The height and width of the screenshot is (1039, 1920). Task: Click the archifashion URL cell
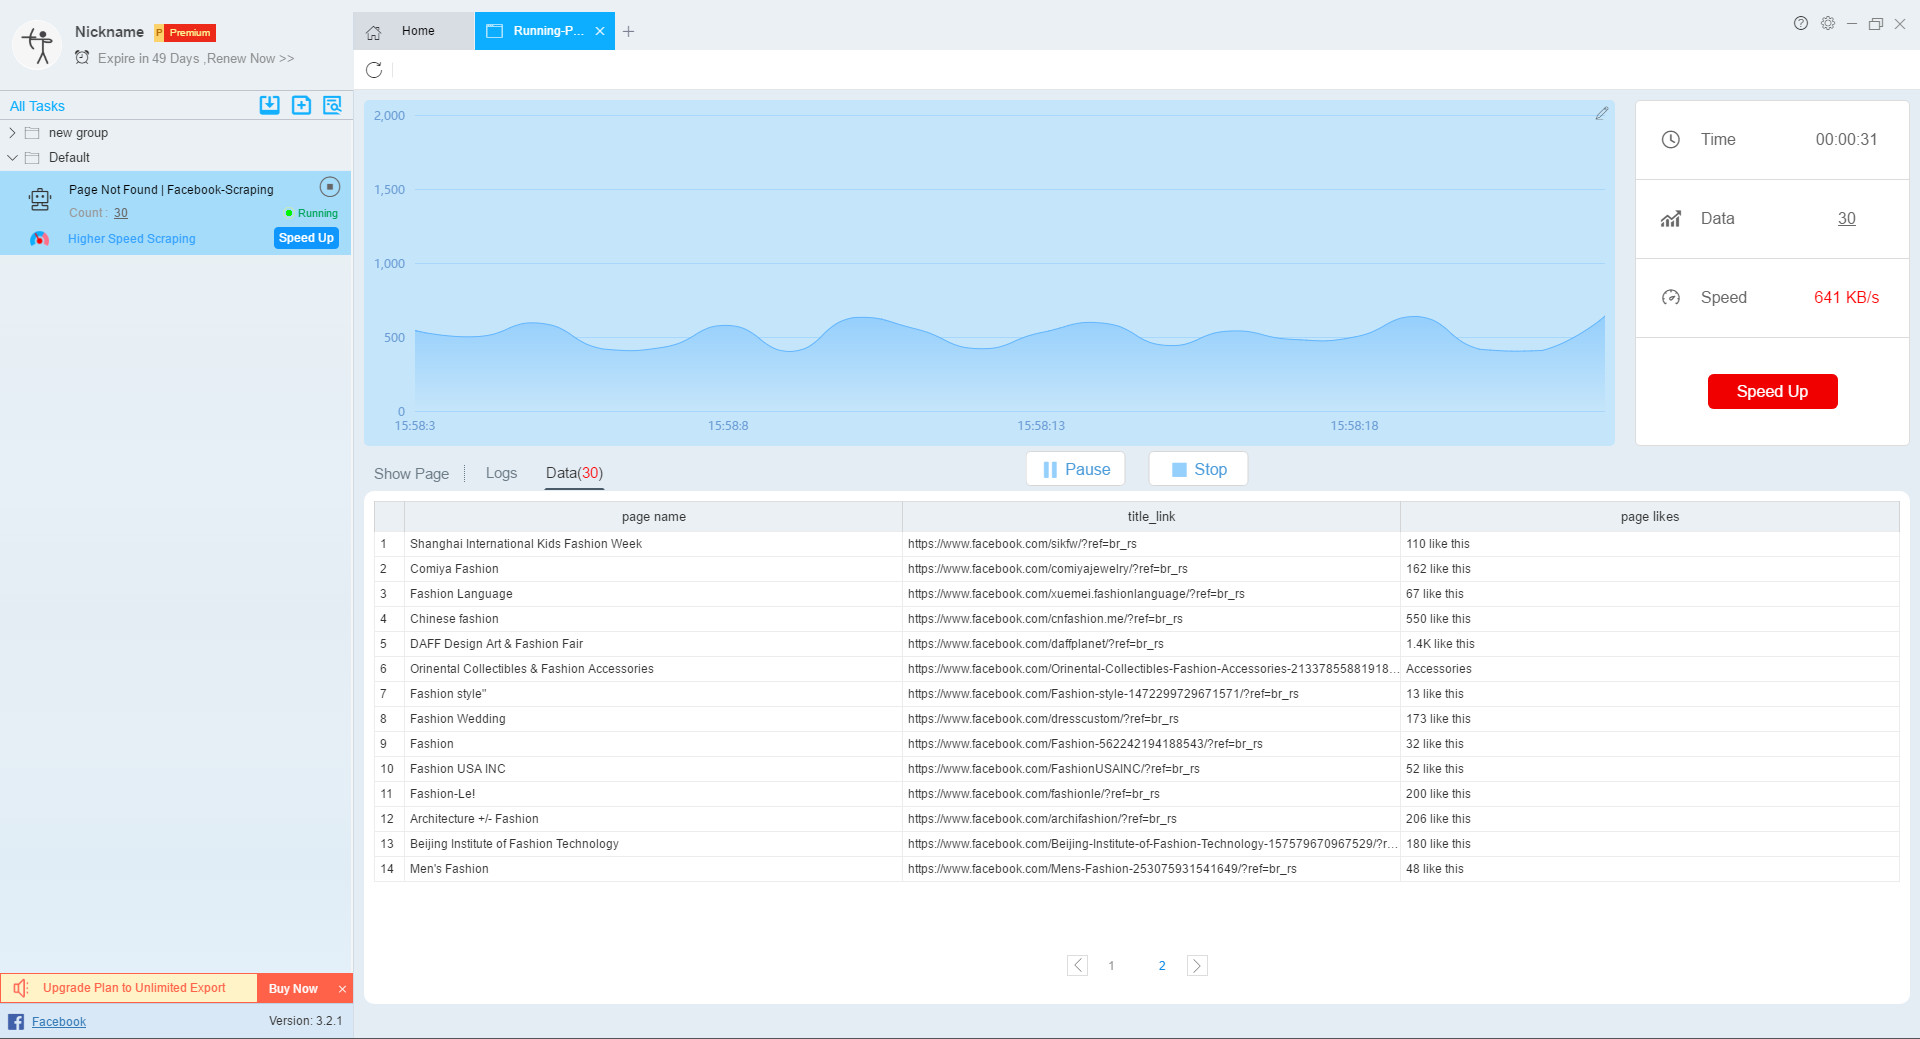[1151, 819]
